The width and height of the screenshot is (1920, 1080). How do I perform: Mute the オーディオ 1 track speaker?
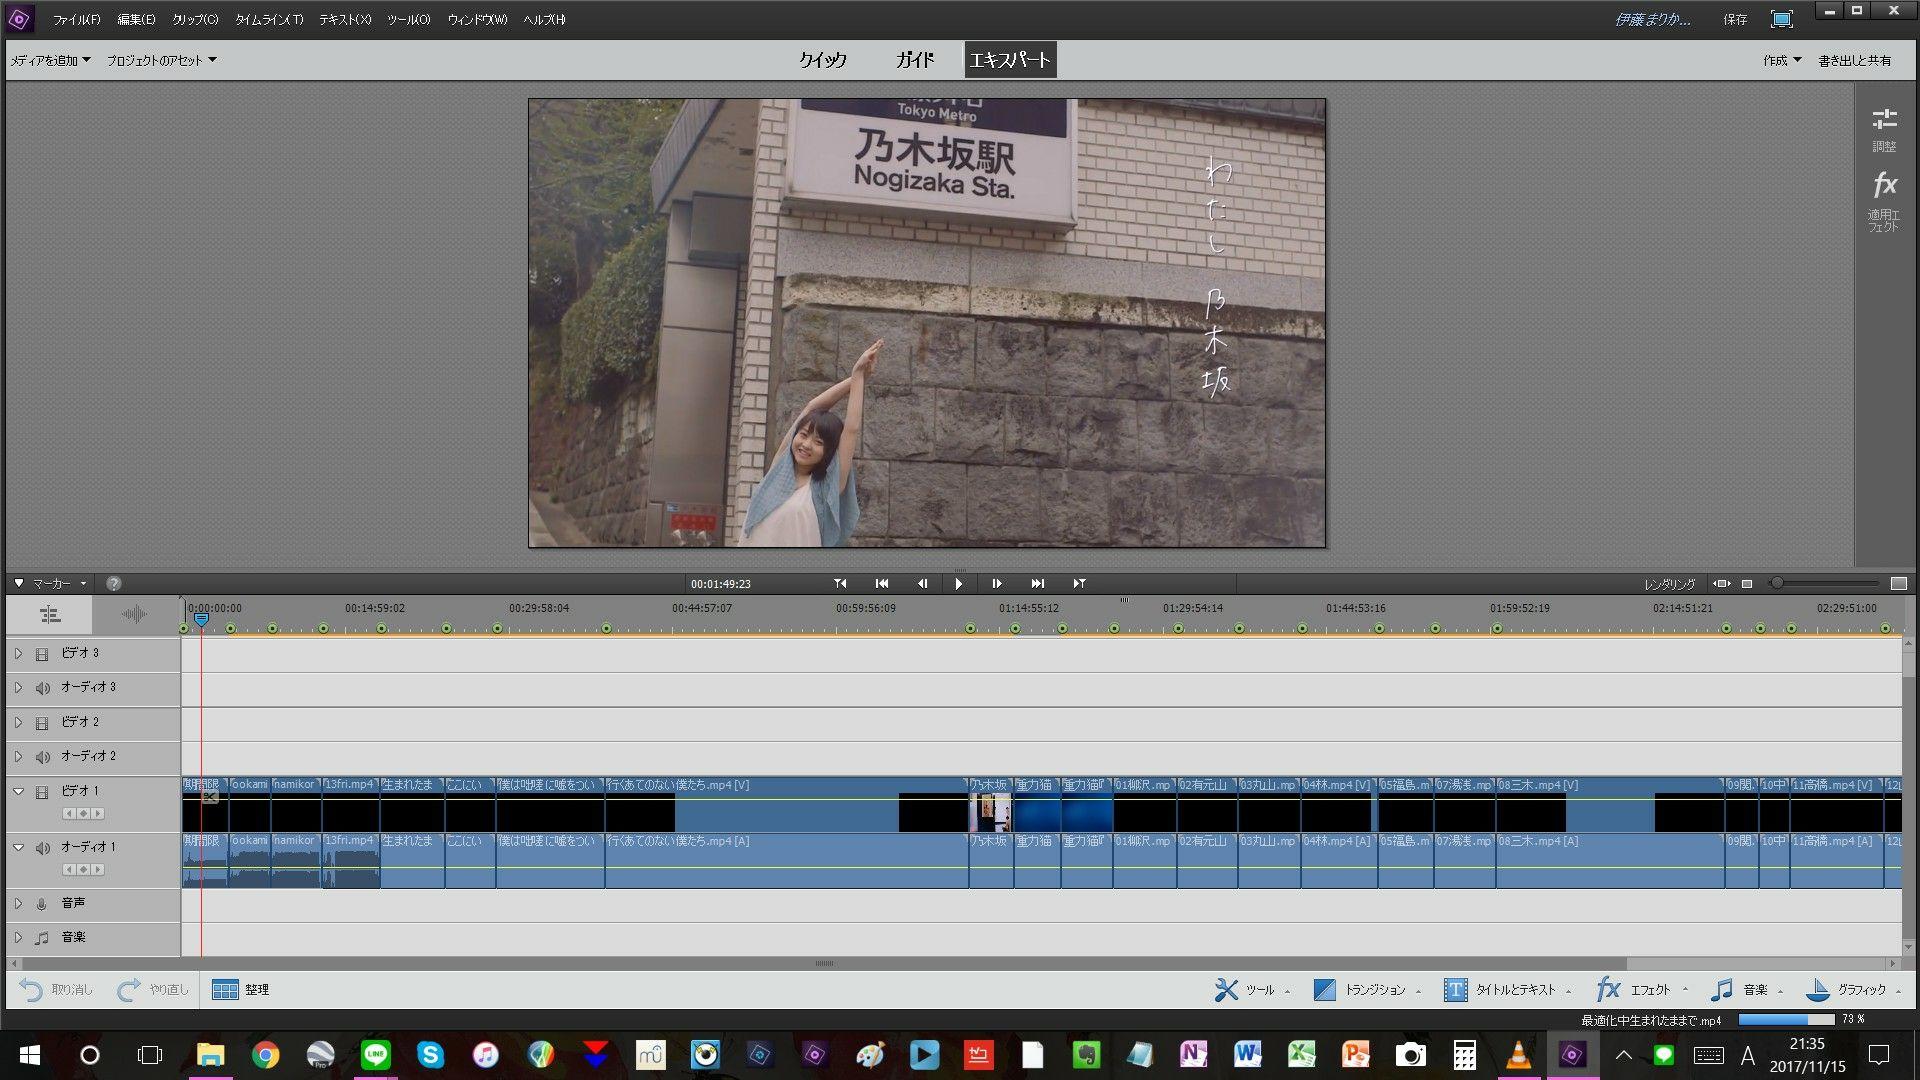pyautogui.click(x=42, y=848)
